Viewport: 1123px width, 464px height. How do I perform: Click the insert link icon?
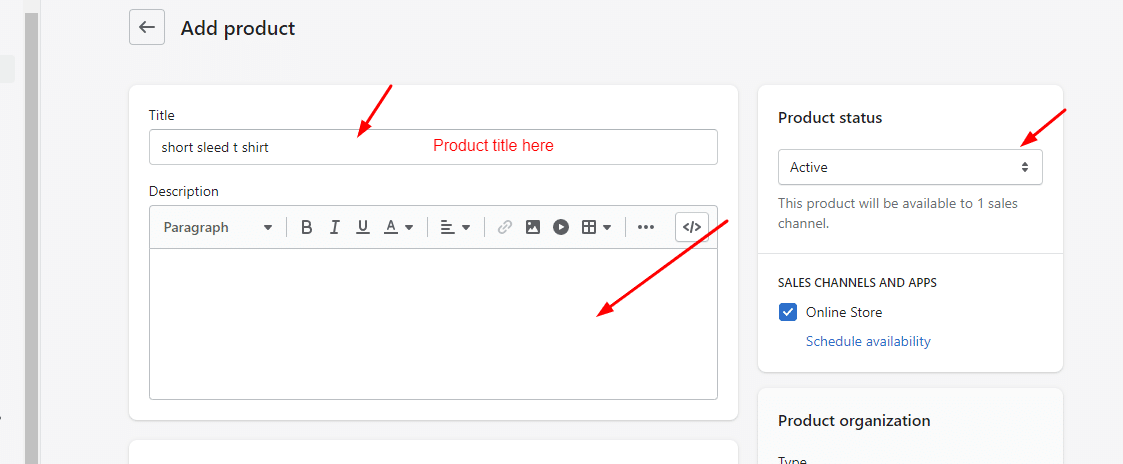click(505, 227)
